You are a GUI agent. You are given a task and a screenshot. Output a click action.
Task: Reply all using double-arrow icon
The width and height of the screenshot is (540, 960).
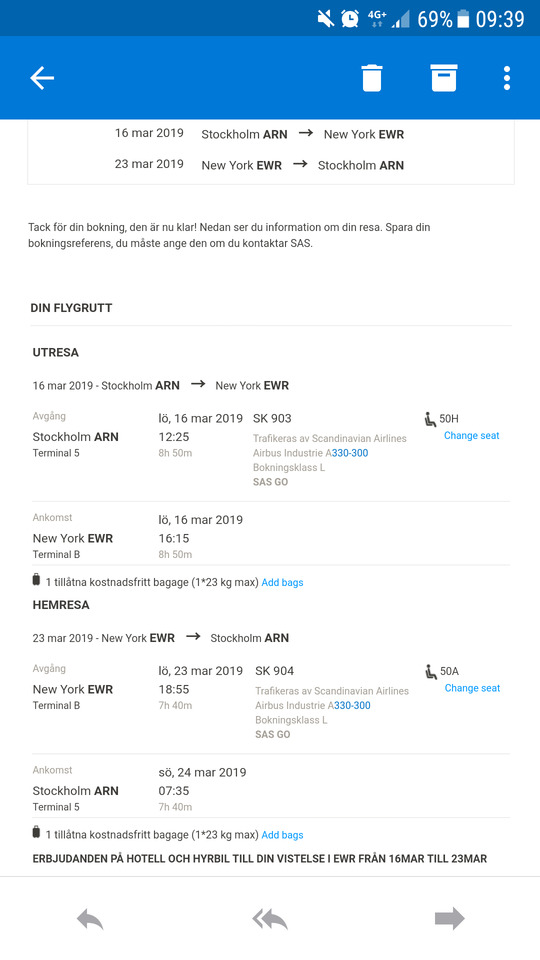tap(270, 919)
